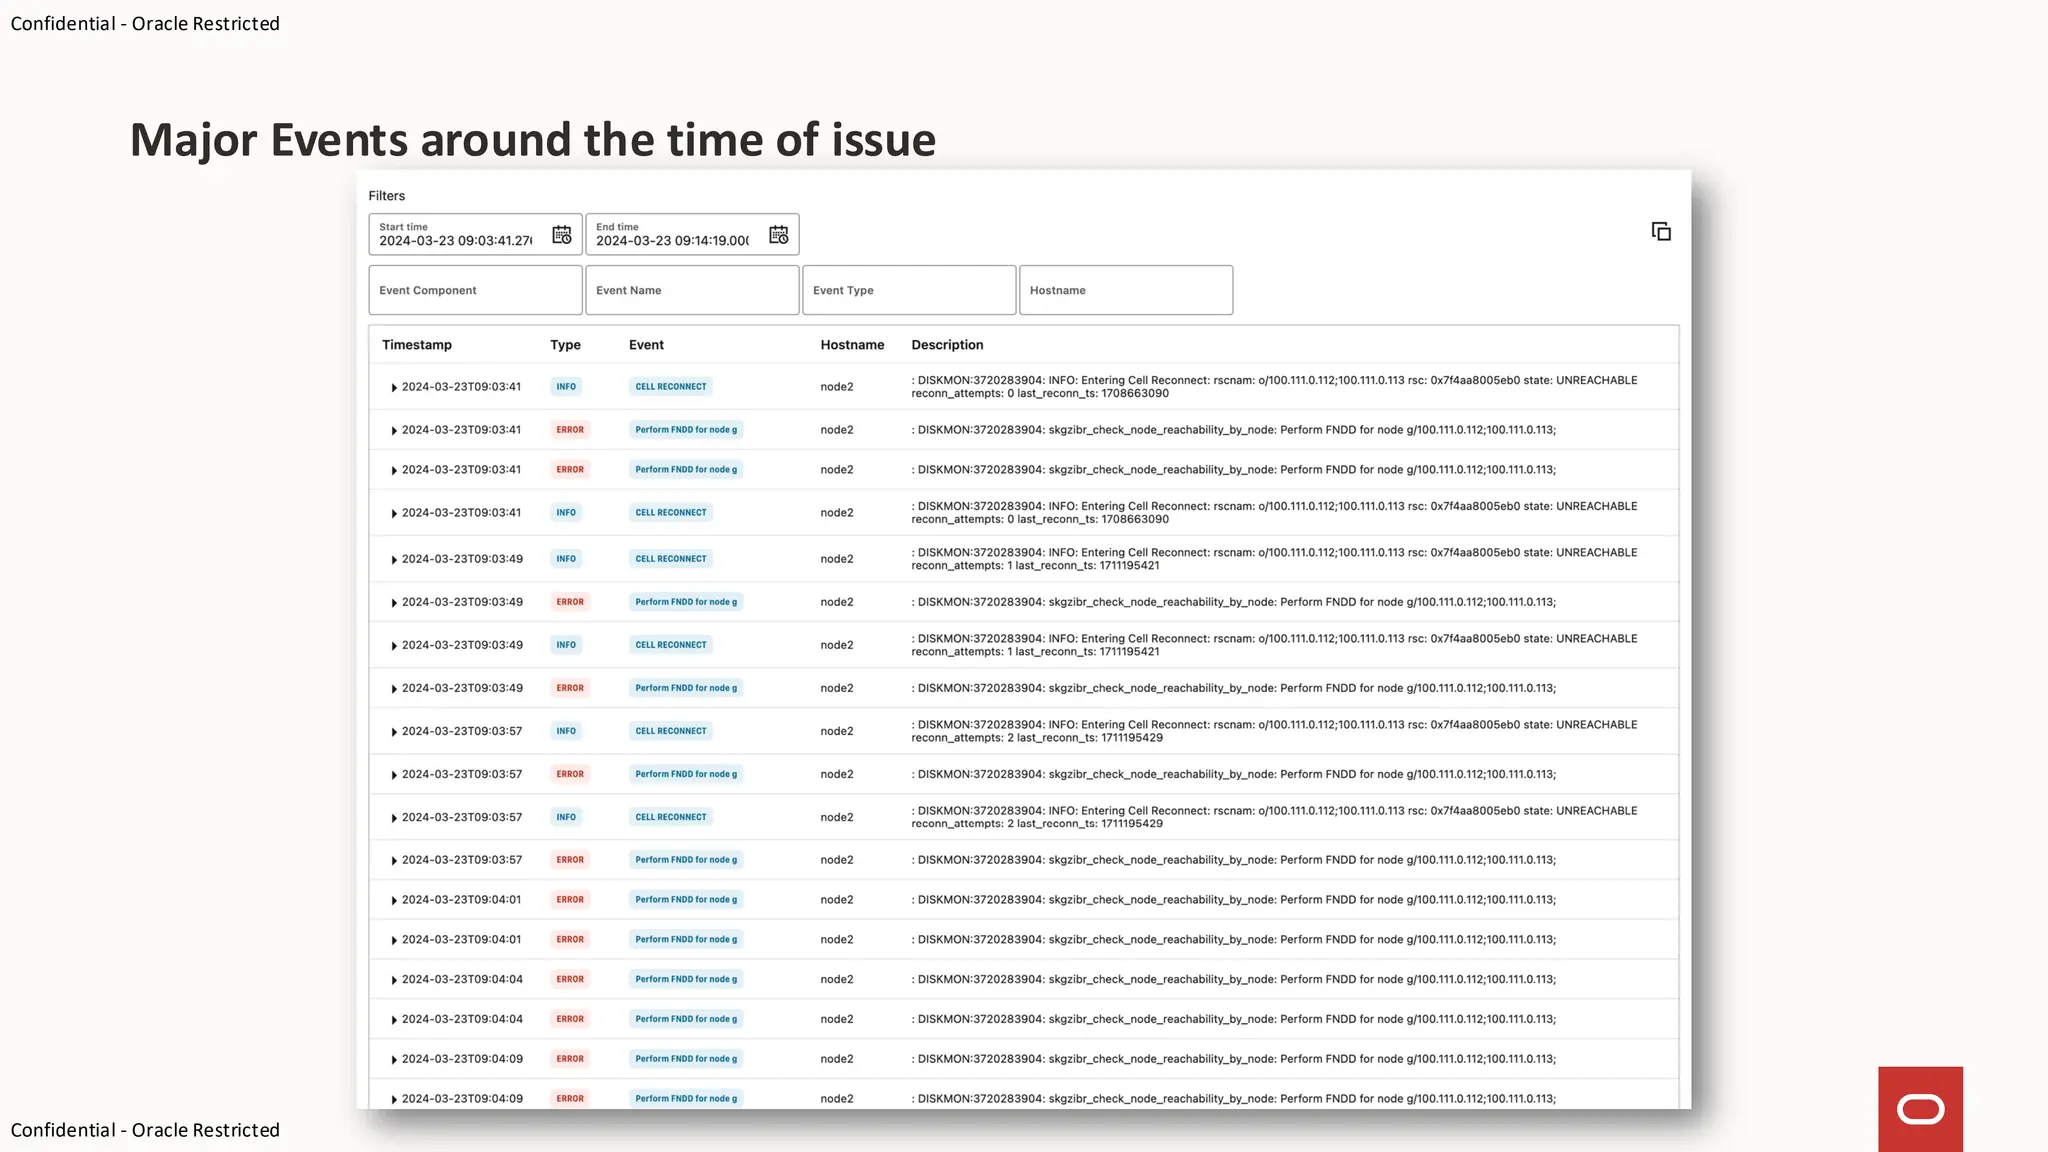Expand the first 09:03:49 ERROR row
Image resolution: width=2048 pixels, height=1152 pixels.
(394, 602)
